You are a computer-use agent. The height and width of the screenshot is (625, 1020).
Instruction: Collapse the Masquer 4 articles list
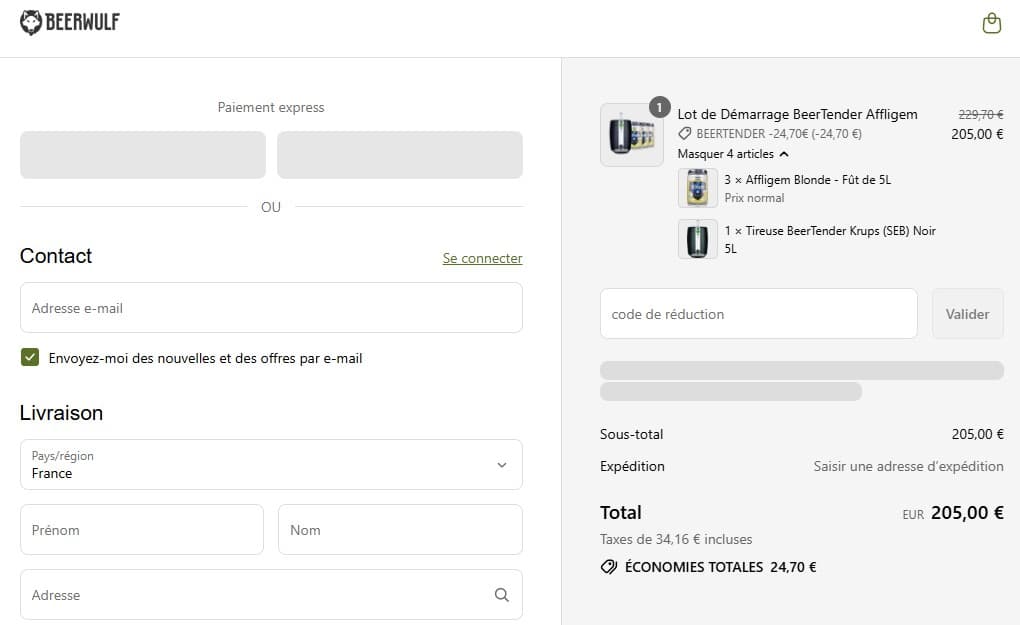tap(733, 154)
